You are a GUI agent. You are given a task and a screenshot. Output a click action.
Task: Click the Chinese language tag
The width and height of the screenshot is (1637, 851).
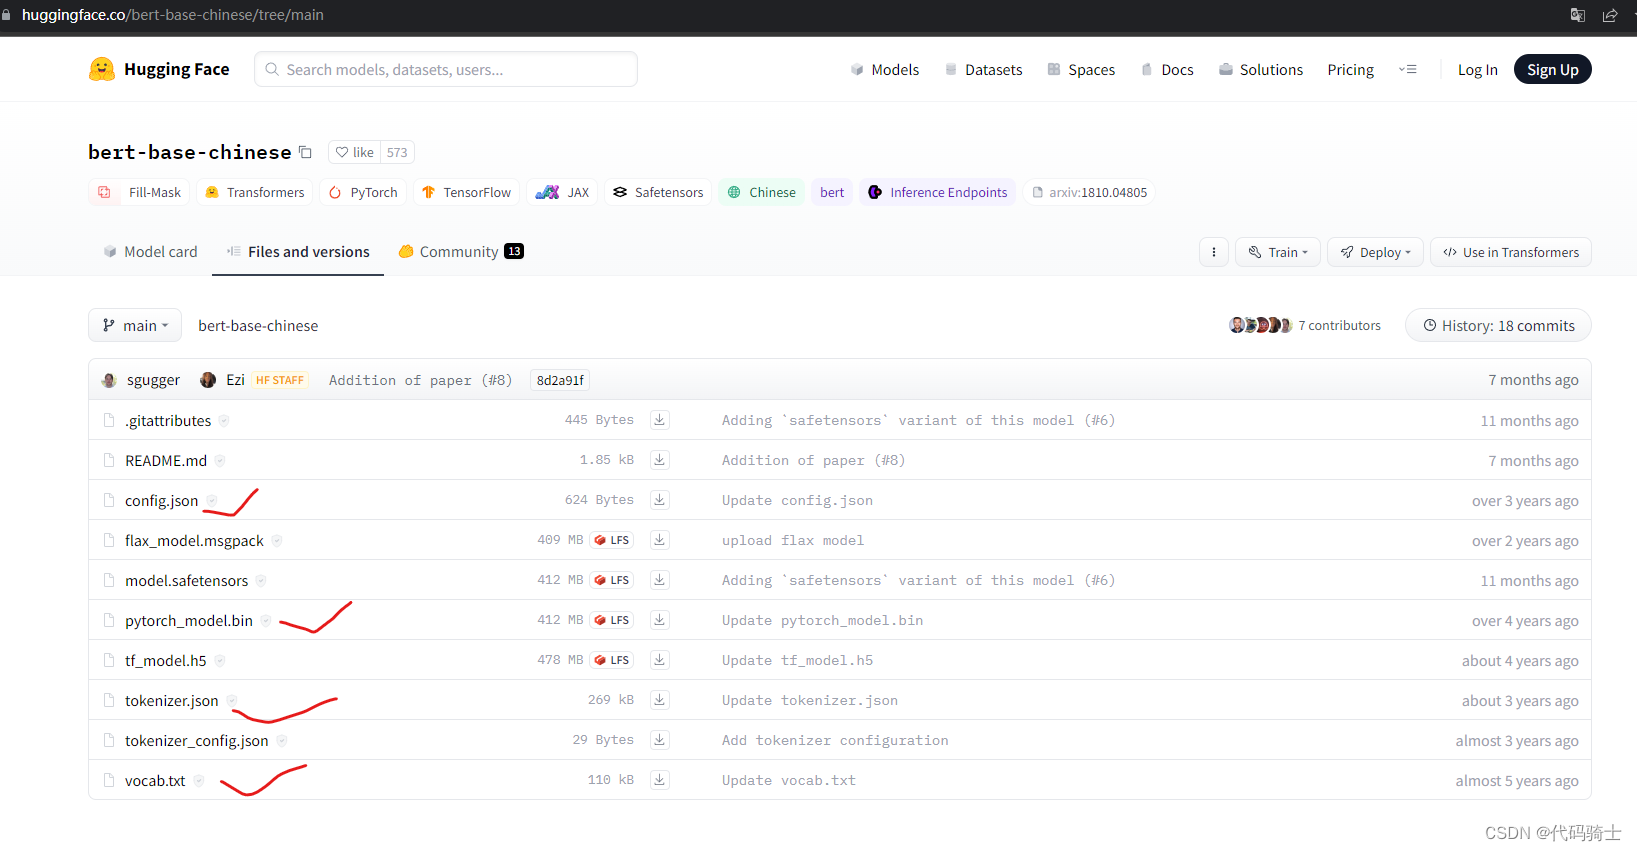pyautogui.click(x=762, y=192)
